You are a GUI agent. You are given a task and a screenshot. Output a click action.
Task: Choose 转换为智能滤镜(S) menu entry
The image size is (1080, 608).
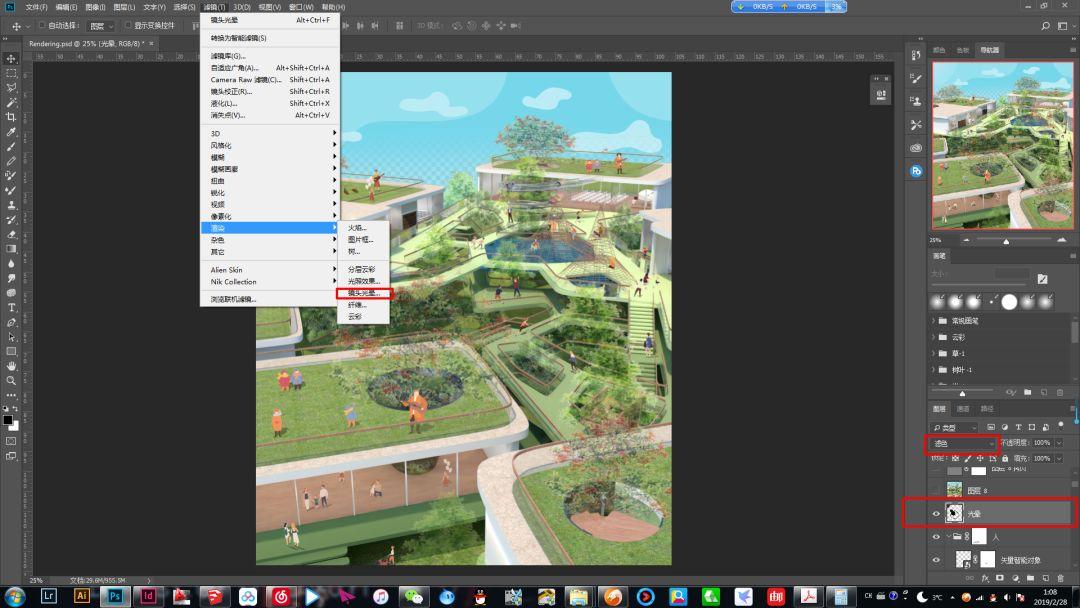(270, 38)
